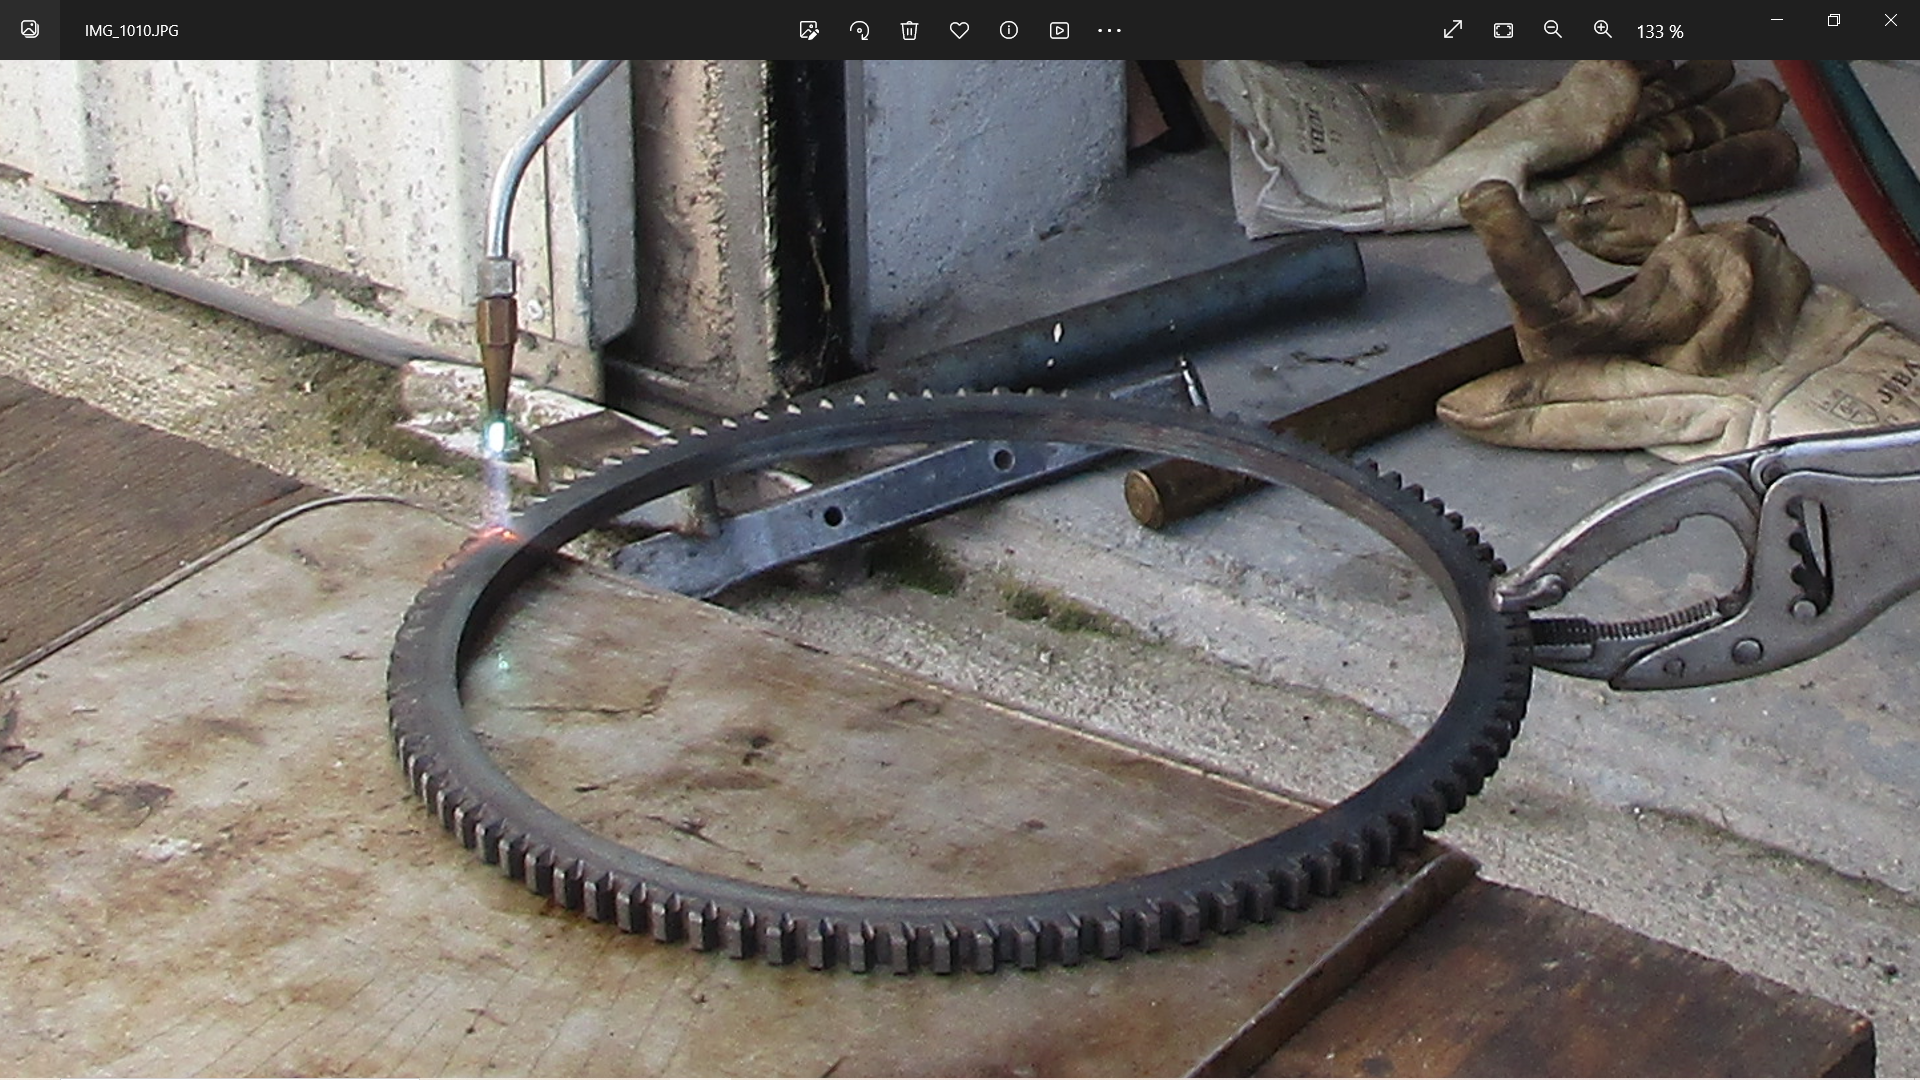Rotate the photo with rotate icon

(x=859, y=30)
